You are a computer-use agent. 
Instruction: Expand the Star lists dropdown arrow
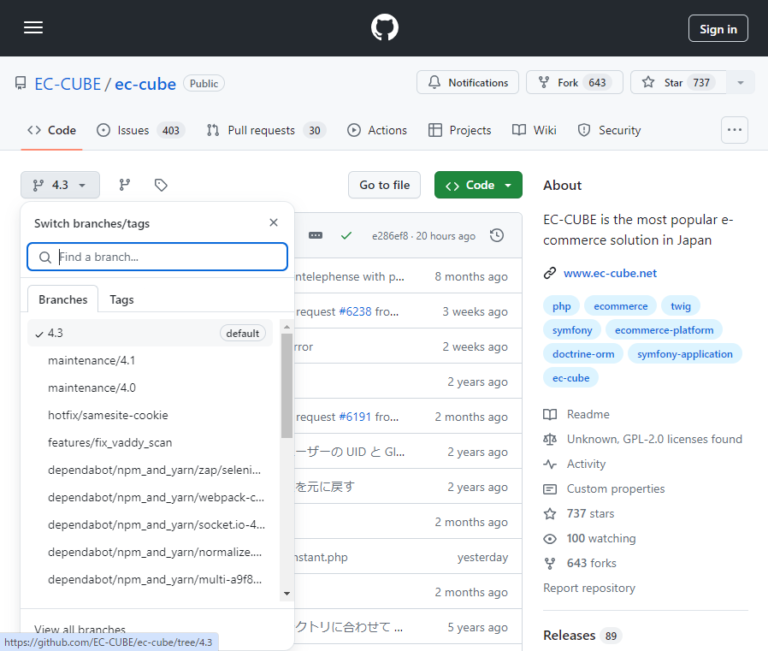(x=740, y=83)
